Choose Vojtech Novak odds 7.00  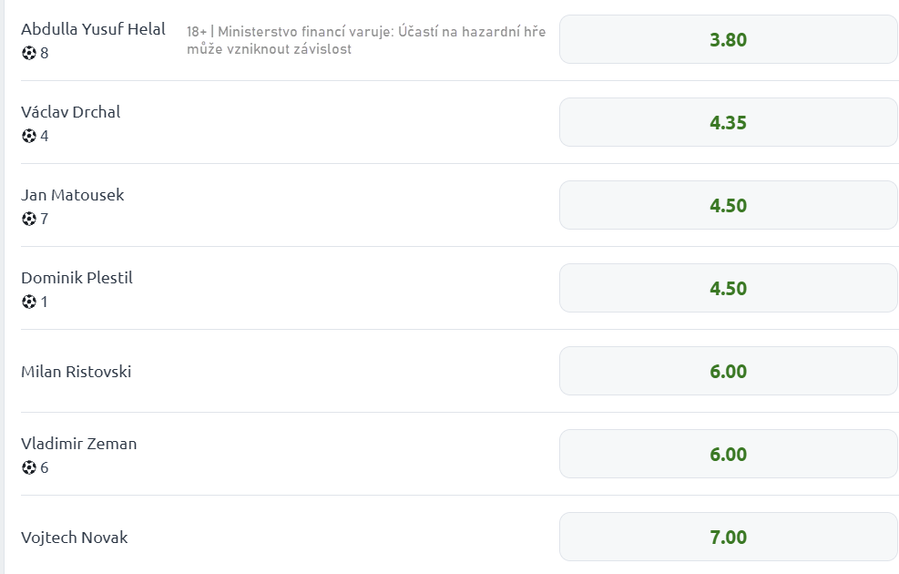coord(728,537)
